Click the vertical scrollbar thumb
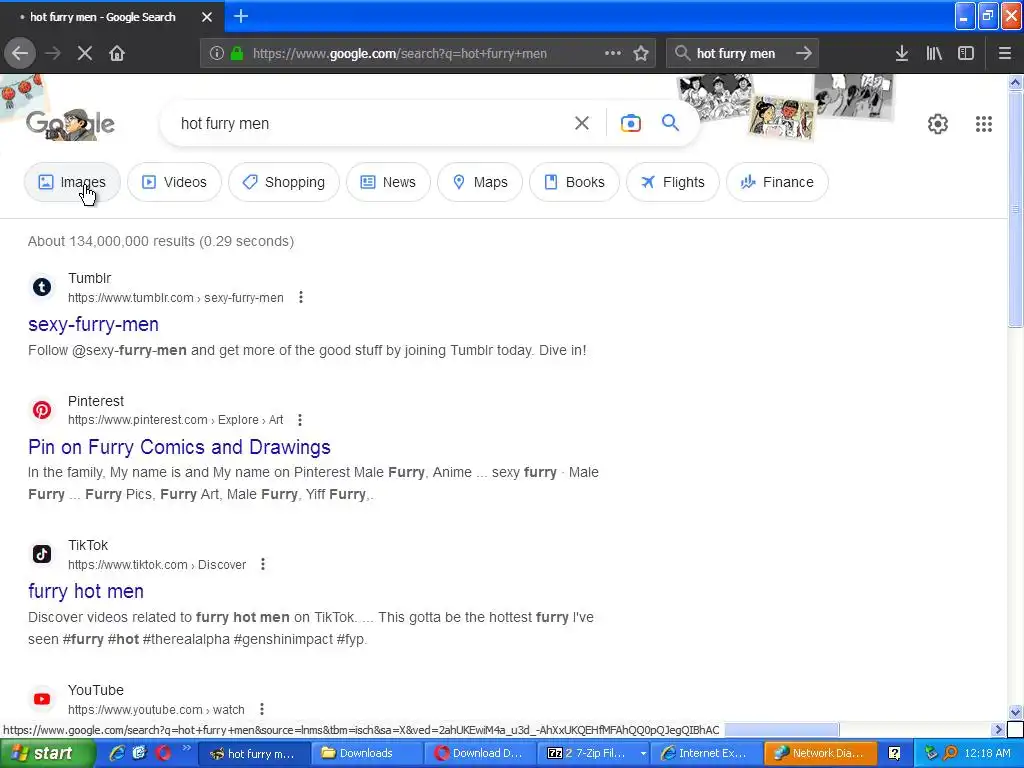Image resolution: width=1024 pixels, height=768 pixels. click(x=1015, y=209)
